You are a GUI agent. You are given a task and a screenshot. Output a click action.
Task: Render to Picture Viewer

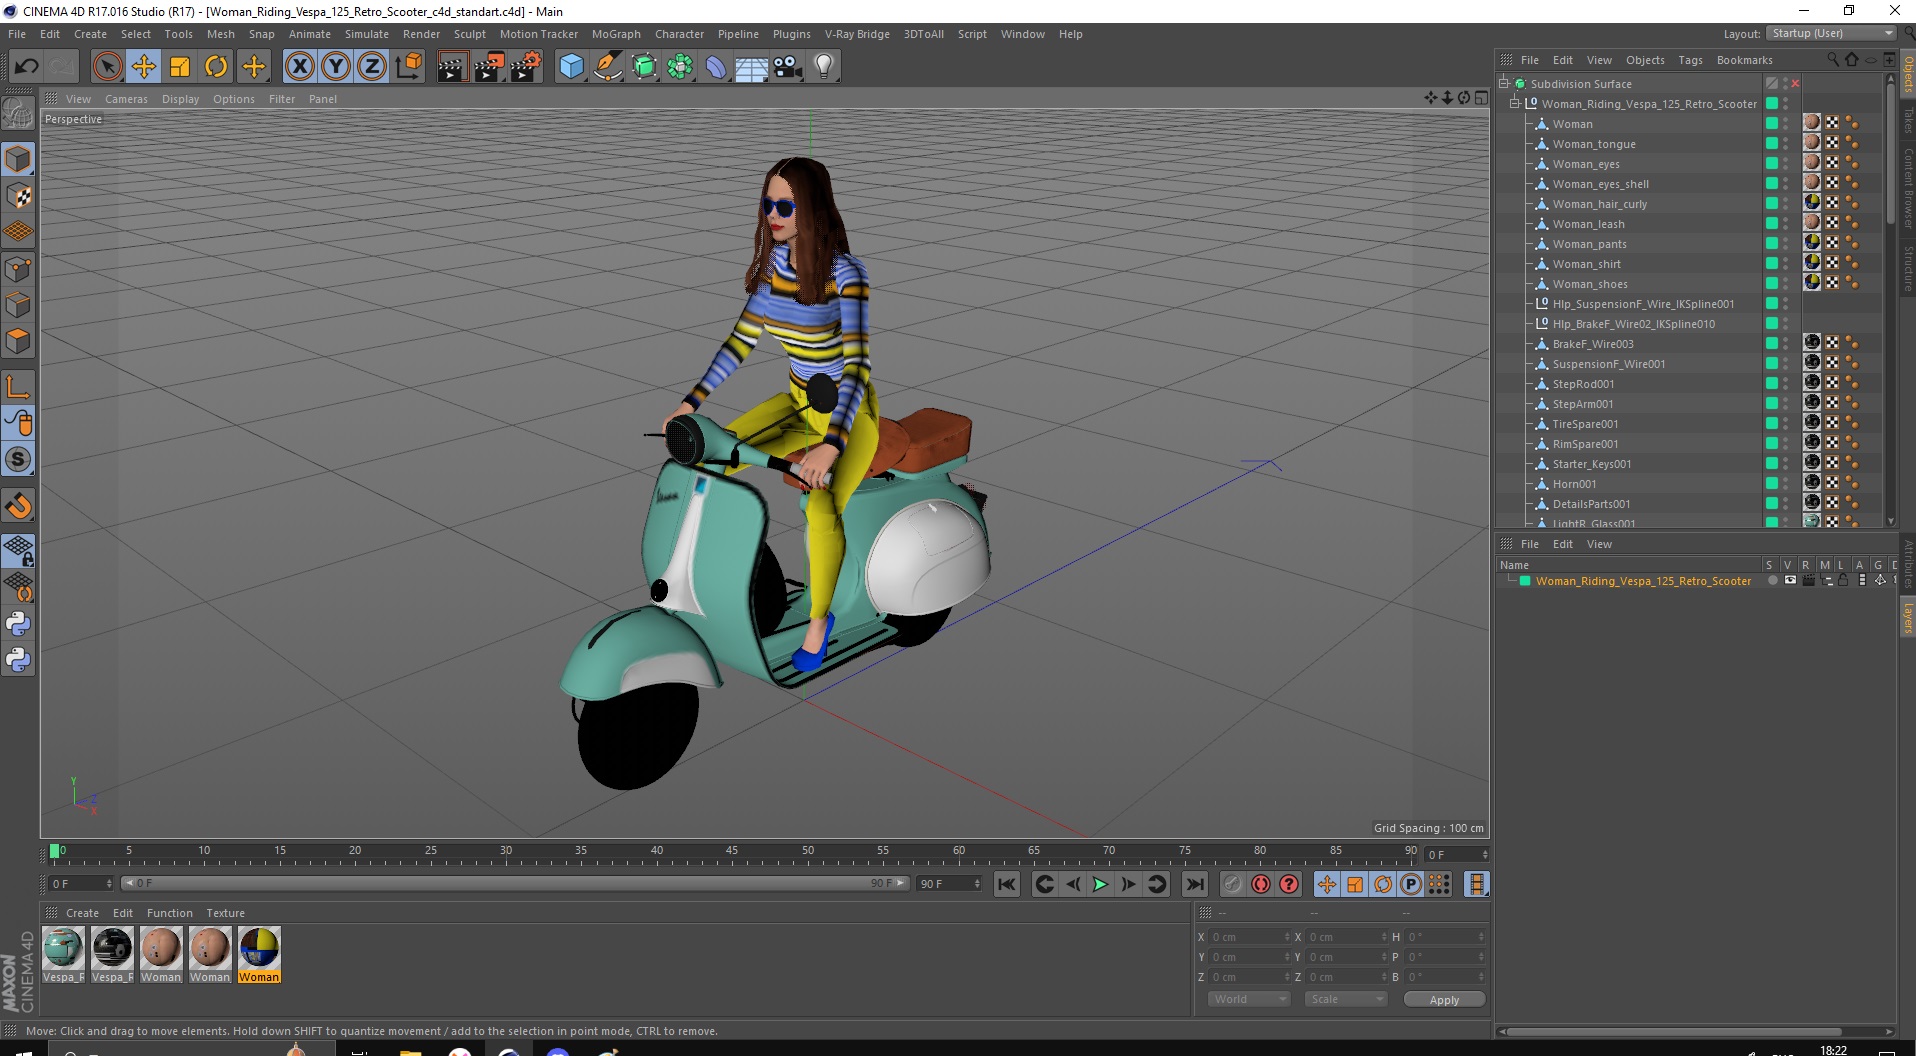click(489, 67)
